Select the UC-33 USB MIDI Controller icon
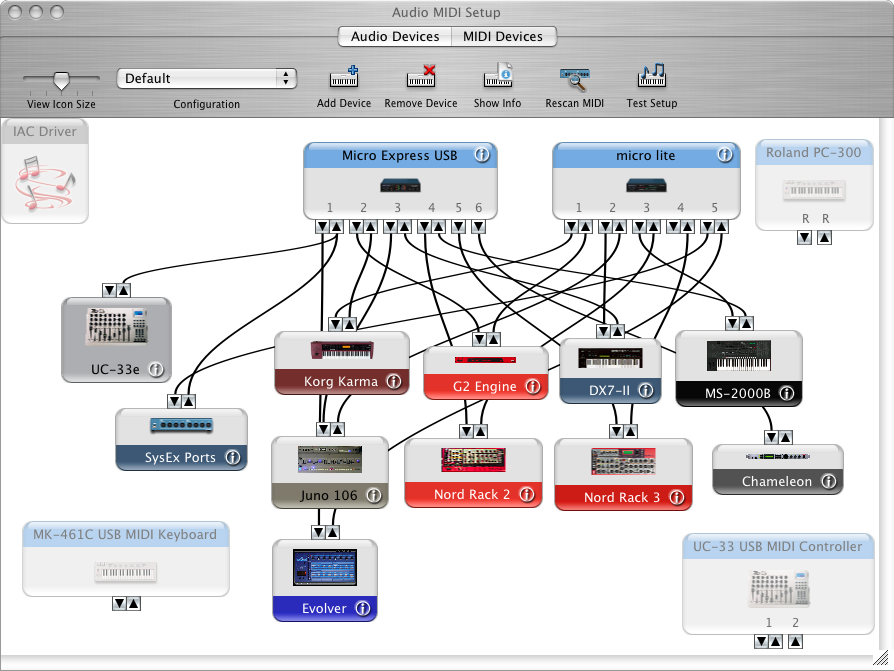Image resolution: width=894 pixels, height=671 pixels. [x=779, y=589]
